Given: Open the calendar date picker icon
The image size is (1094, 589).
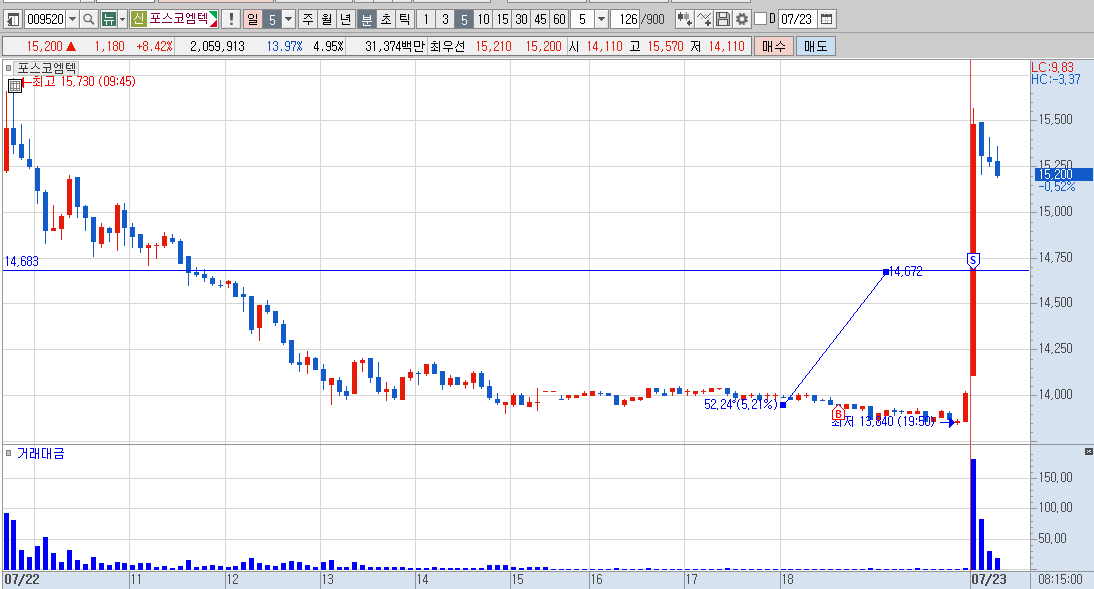Looking at the screenshot, I should tap(826, 19).
